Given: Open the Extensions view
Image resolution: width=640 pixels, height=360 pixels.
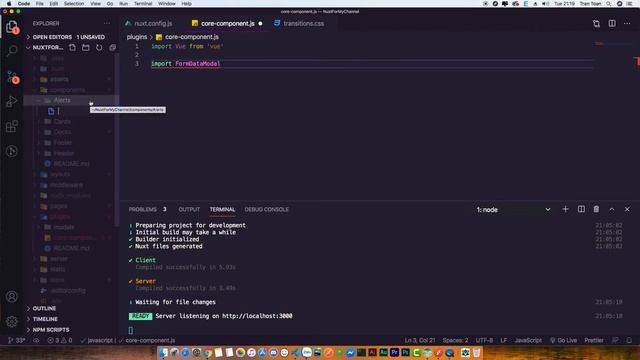Looking at the screenshot, I should point(12,126).
